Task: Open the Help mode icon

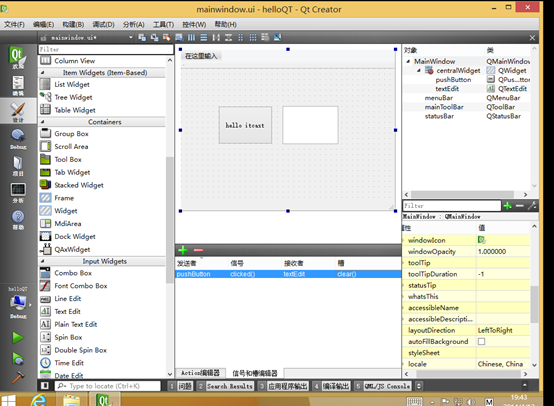Action: (x=18, y=220)
